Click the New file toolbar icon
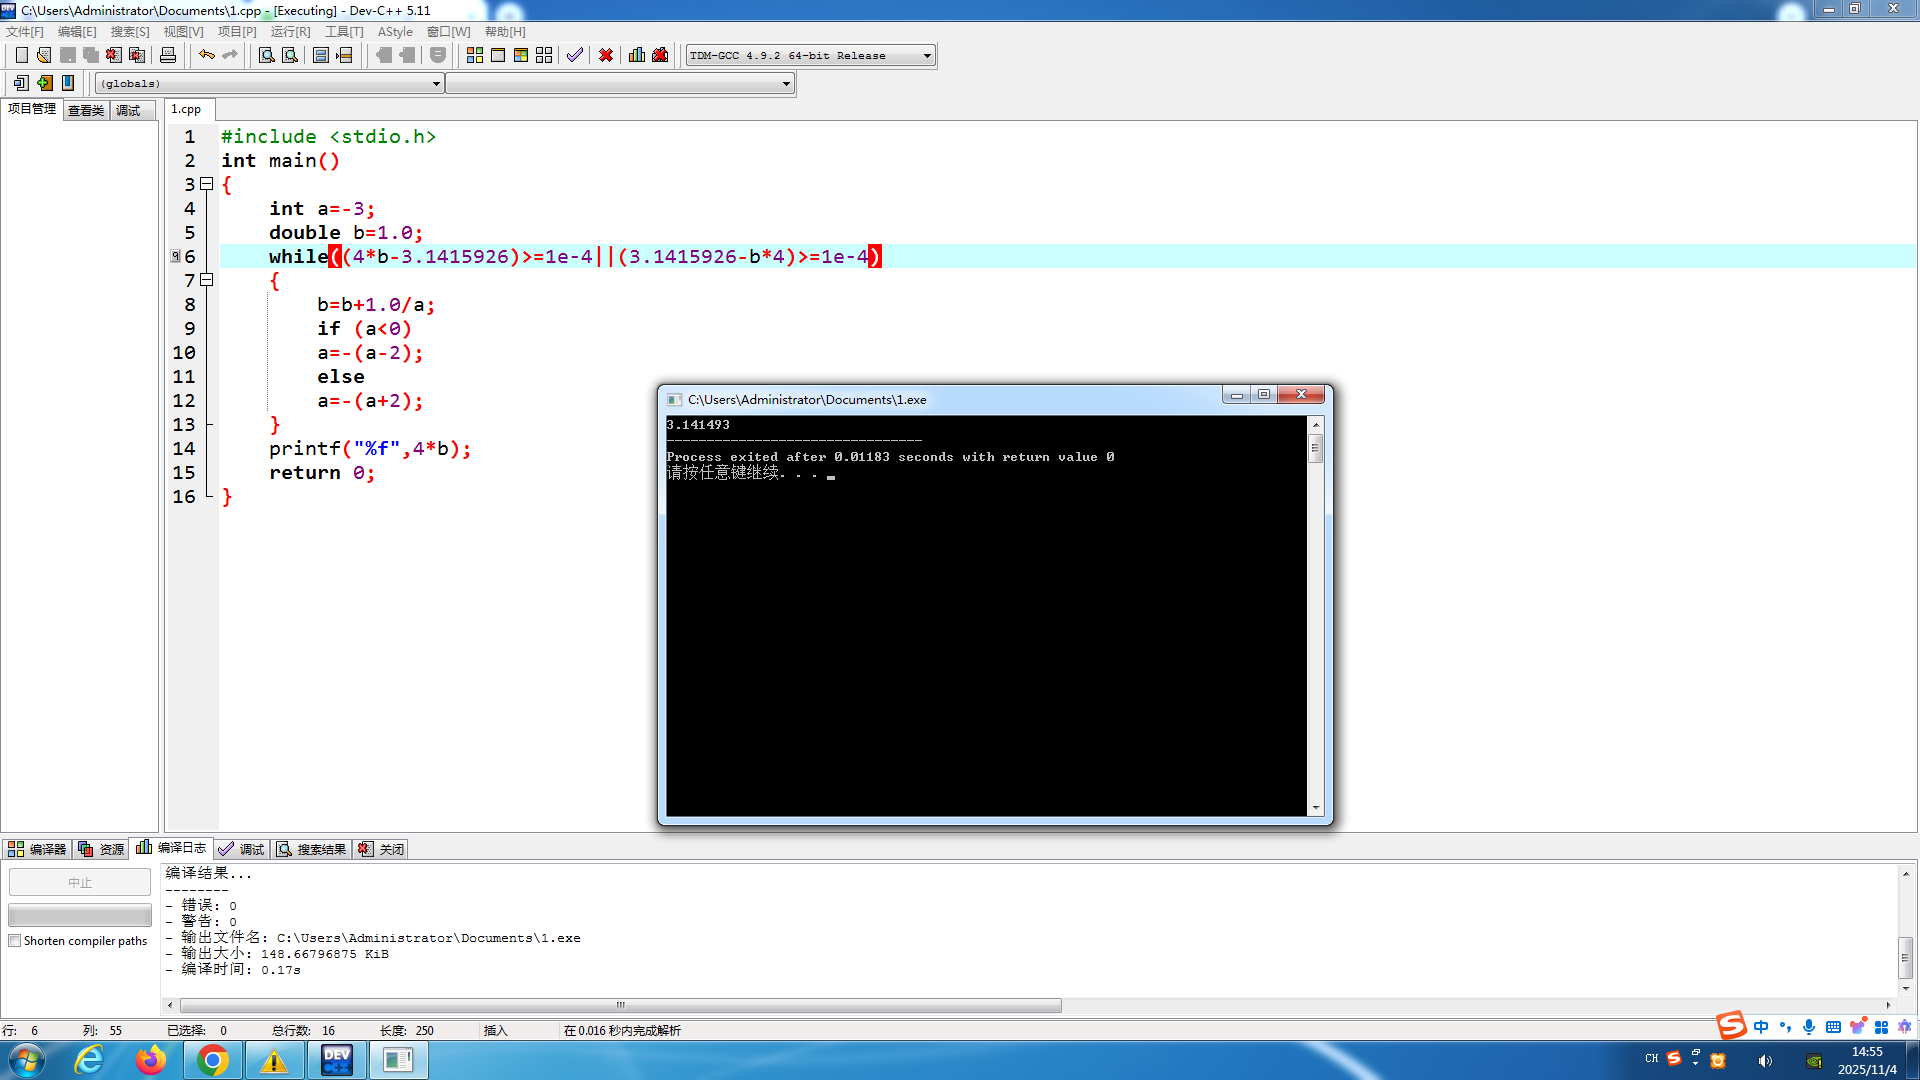Viewport: 1920px width, 1080px height. point(21,55)
